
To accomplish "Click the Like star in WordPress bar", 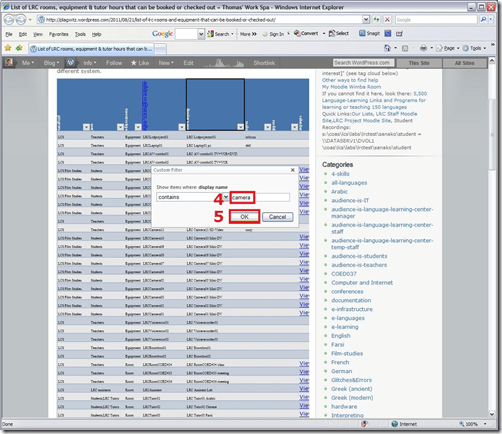I will 140,63.
